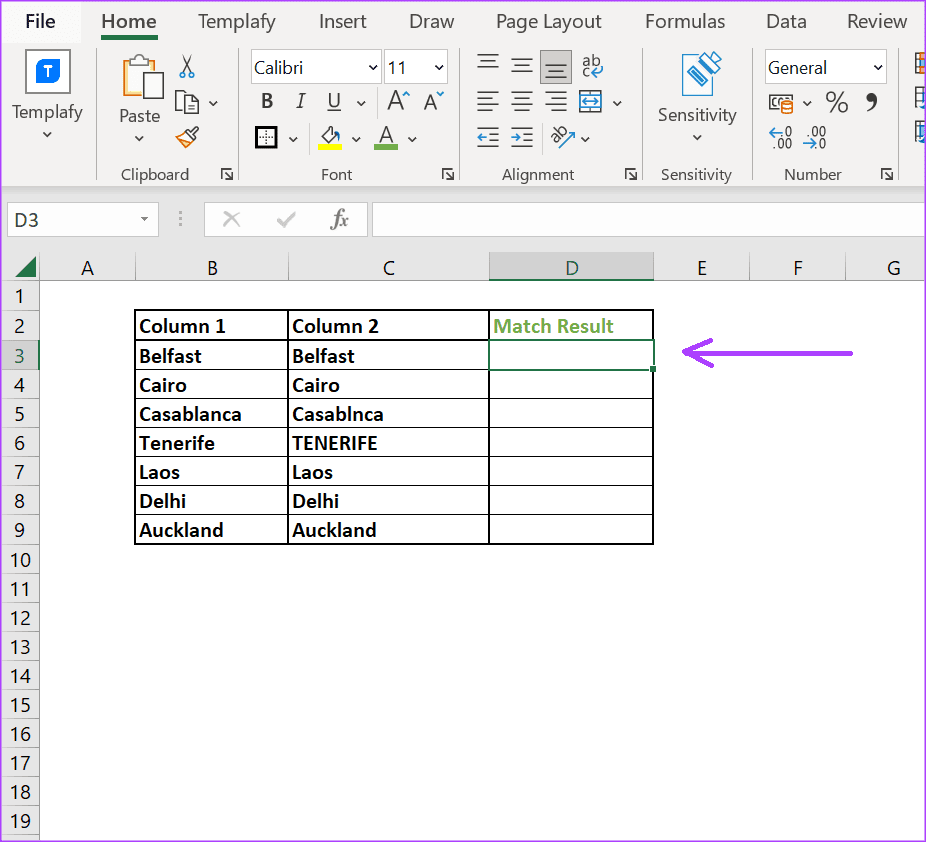Click Decrease Decimal icon
The image size is (926, 842).
pos(815,138)
